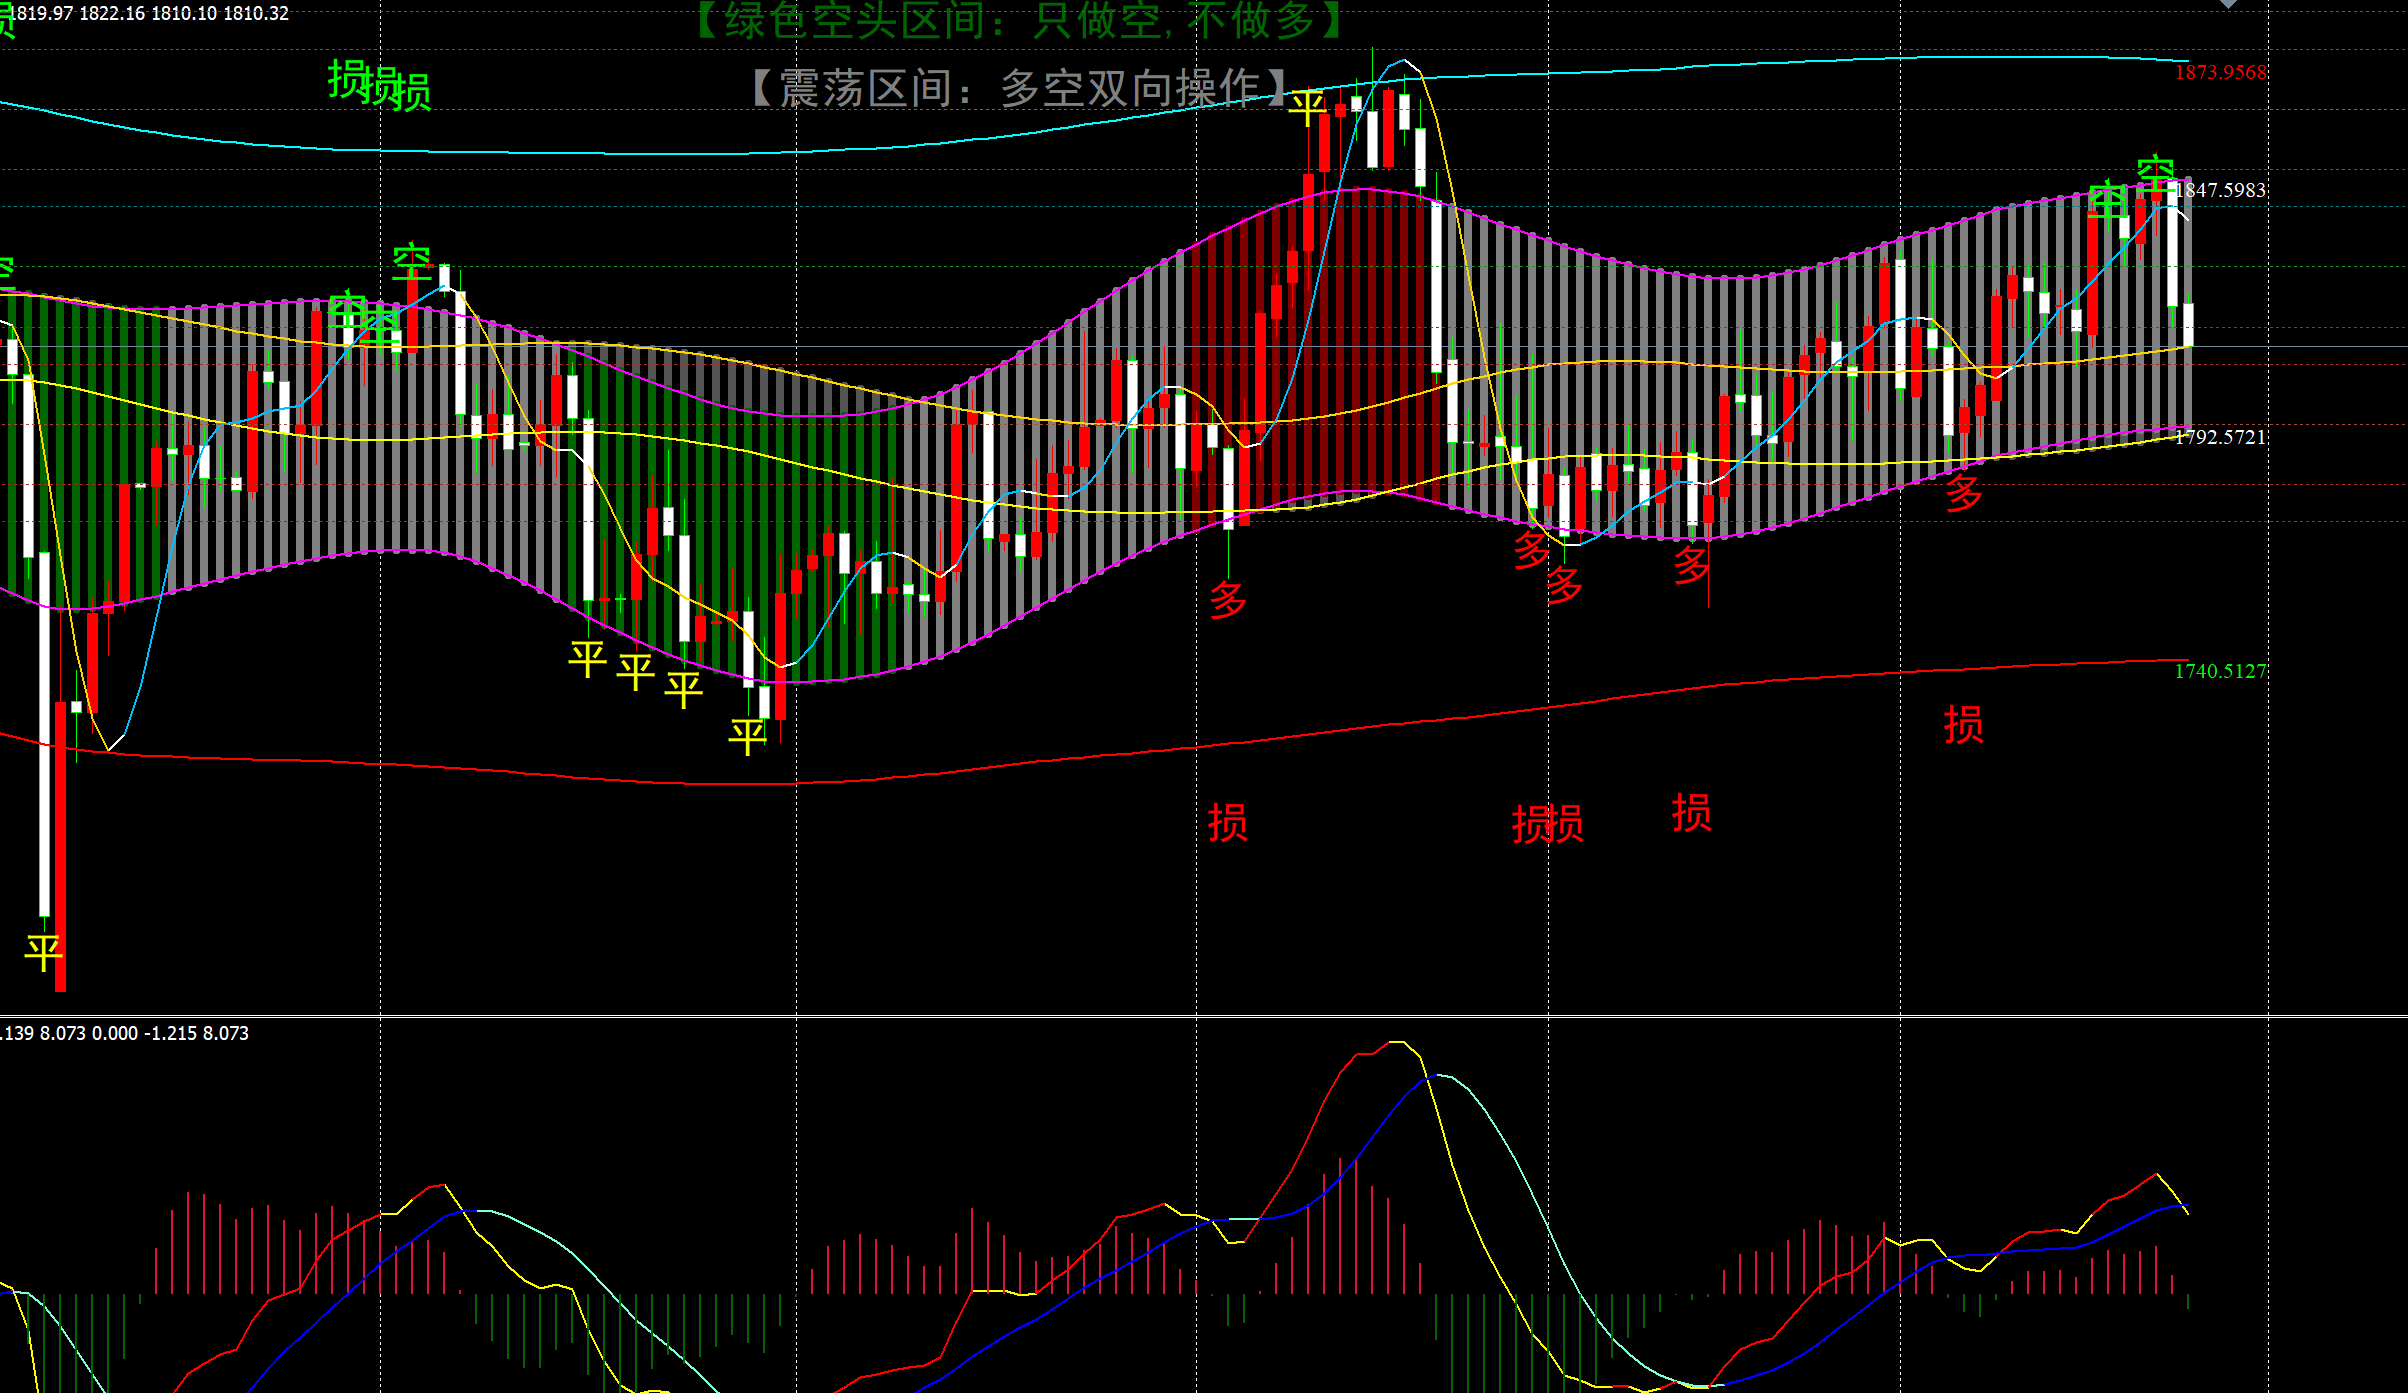Click the 1792.5721 price label
Viewport: 2408px width, 1393px height.
point(2220,437)
